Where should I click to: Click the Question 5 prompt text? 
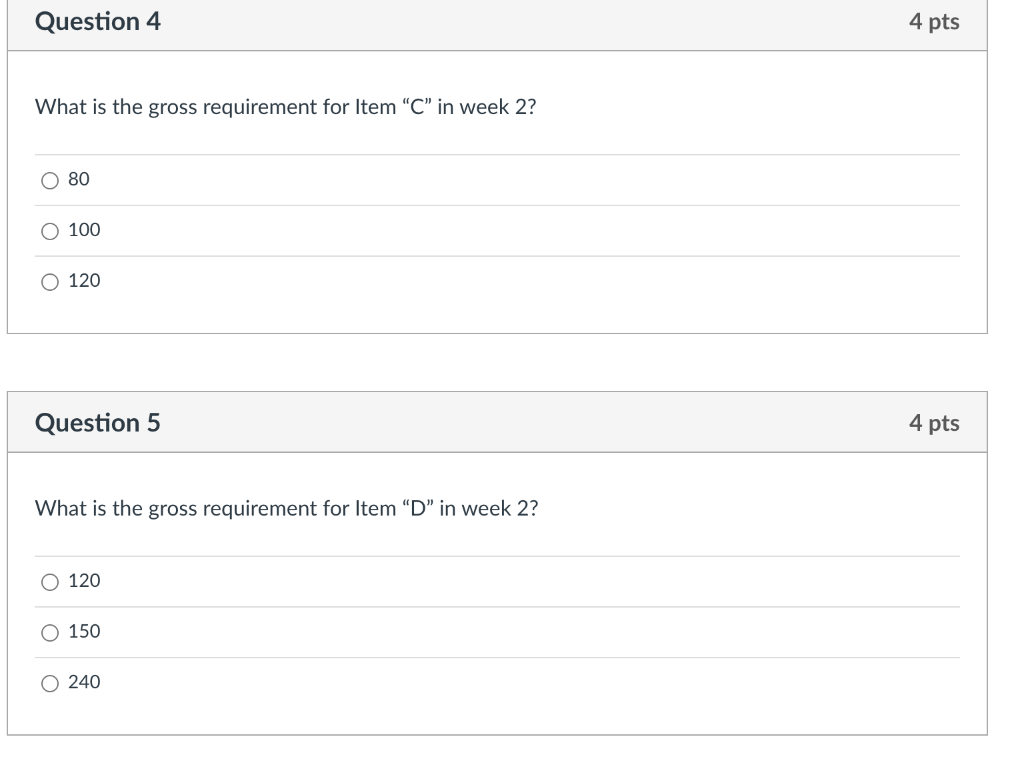pos(287,508)
